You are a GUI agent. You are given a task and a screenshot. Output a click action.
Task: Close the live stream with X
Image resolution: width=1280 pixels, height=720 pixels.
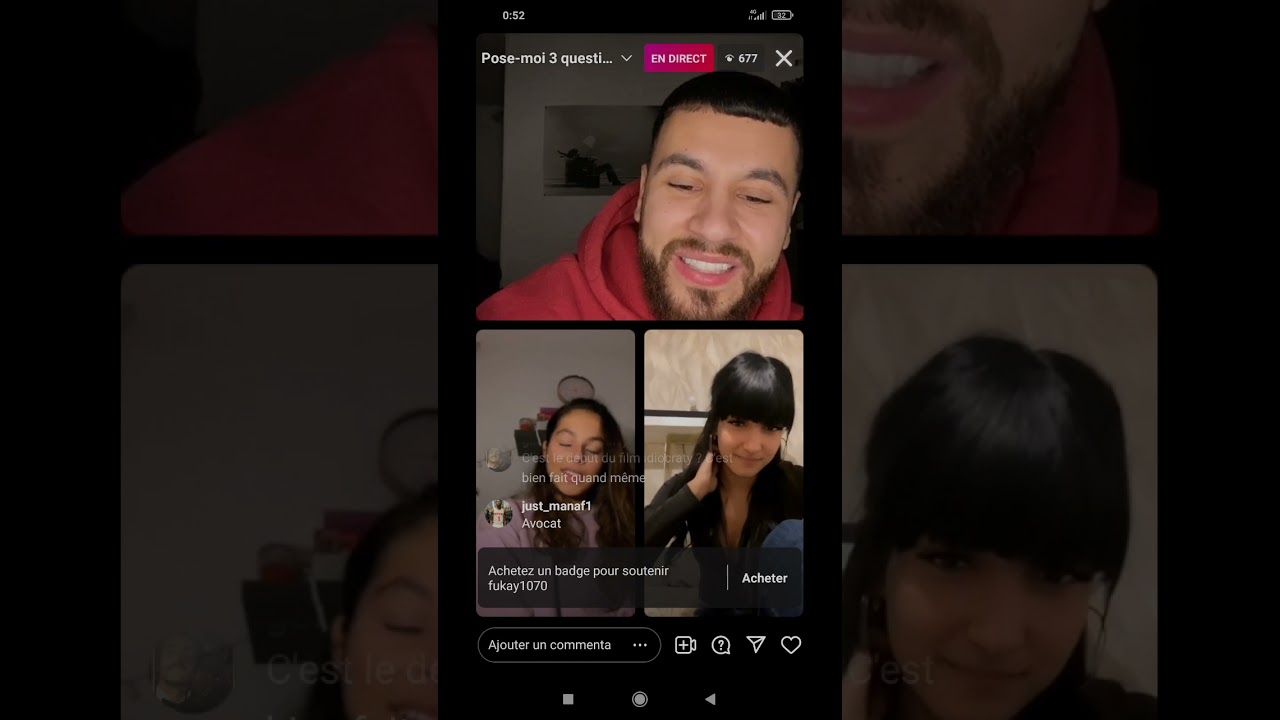pyautogui.click(x=784, y=58)
